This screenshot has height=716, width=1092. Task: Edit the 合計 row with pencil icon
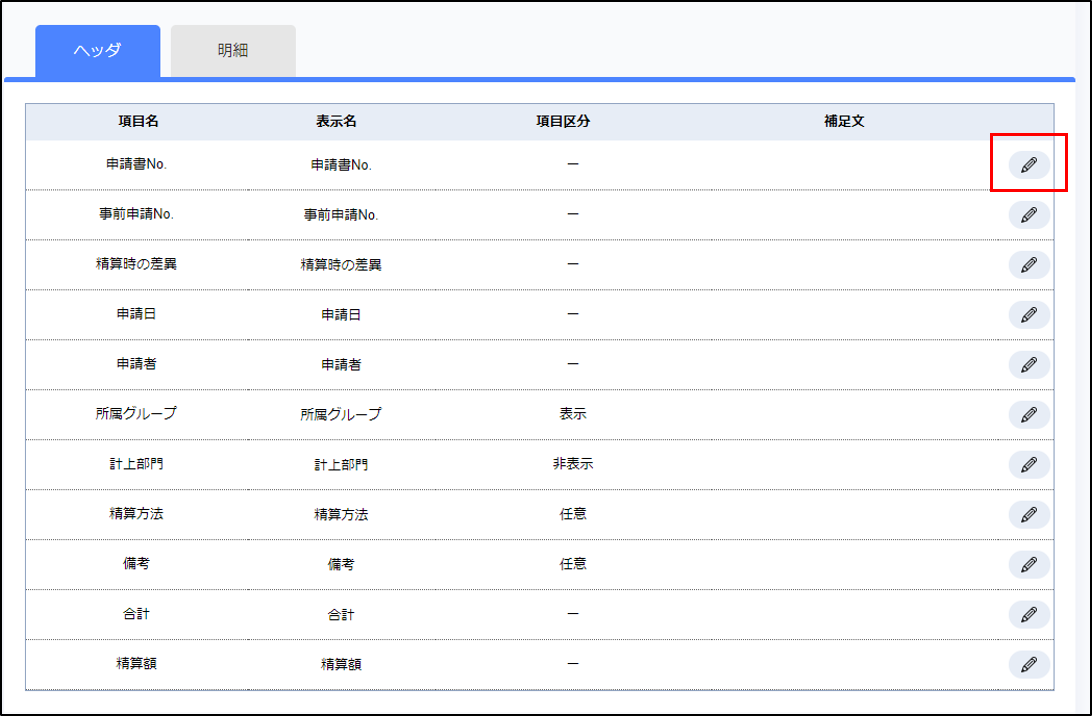(1029, 615)
